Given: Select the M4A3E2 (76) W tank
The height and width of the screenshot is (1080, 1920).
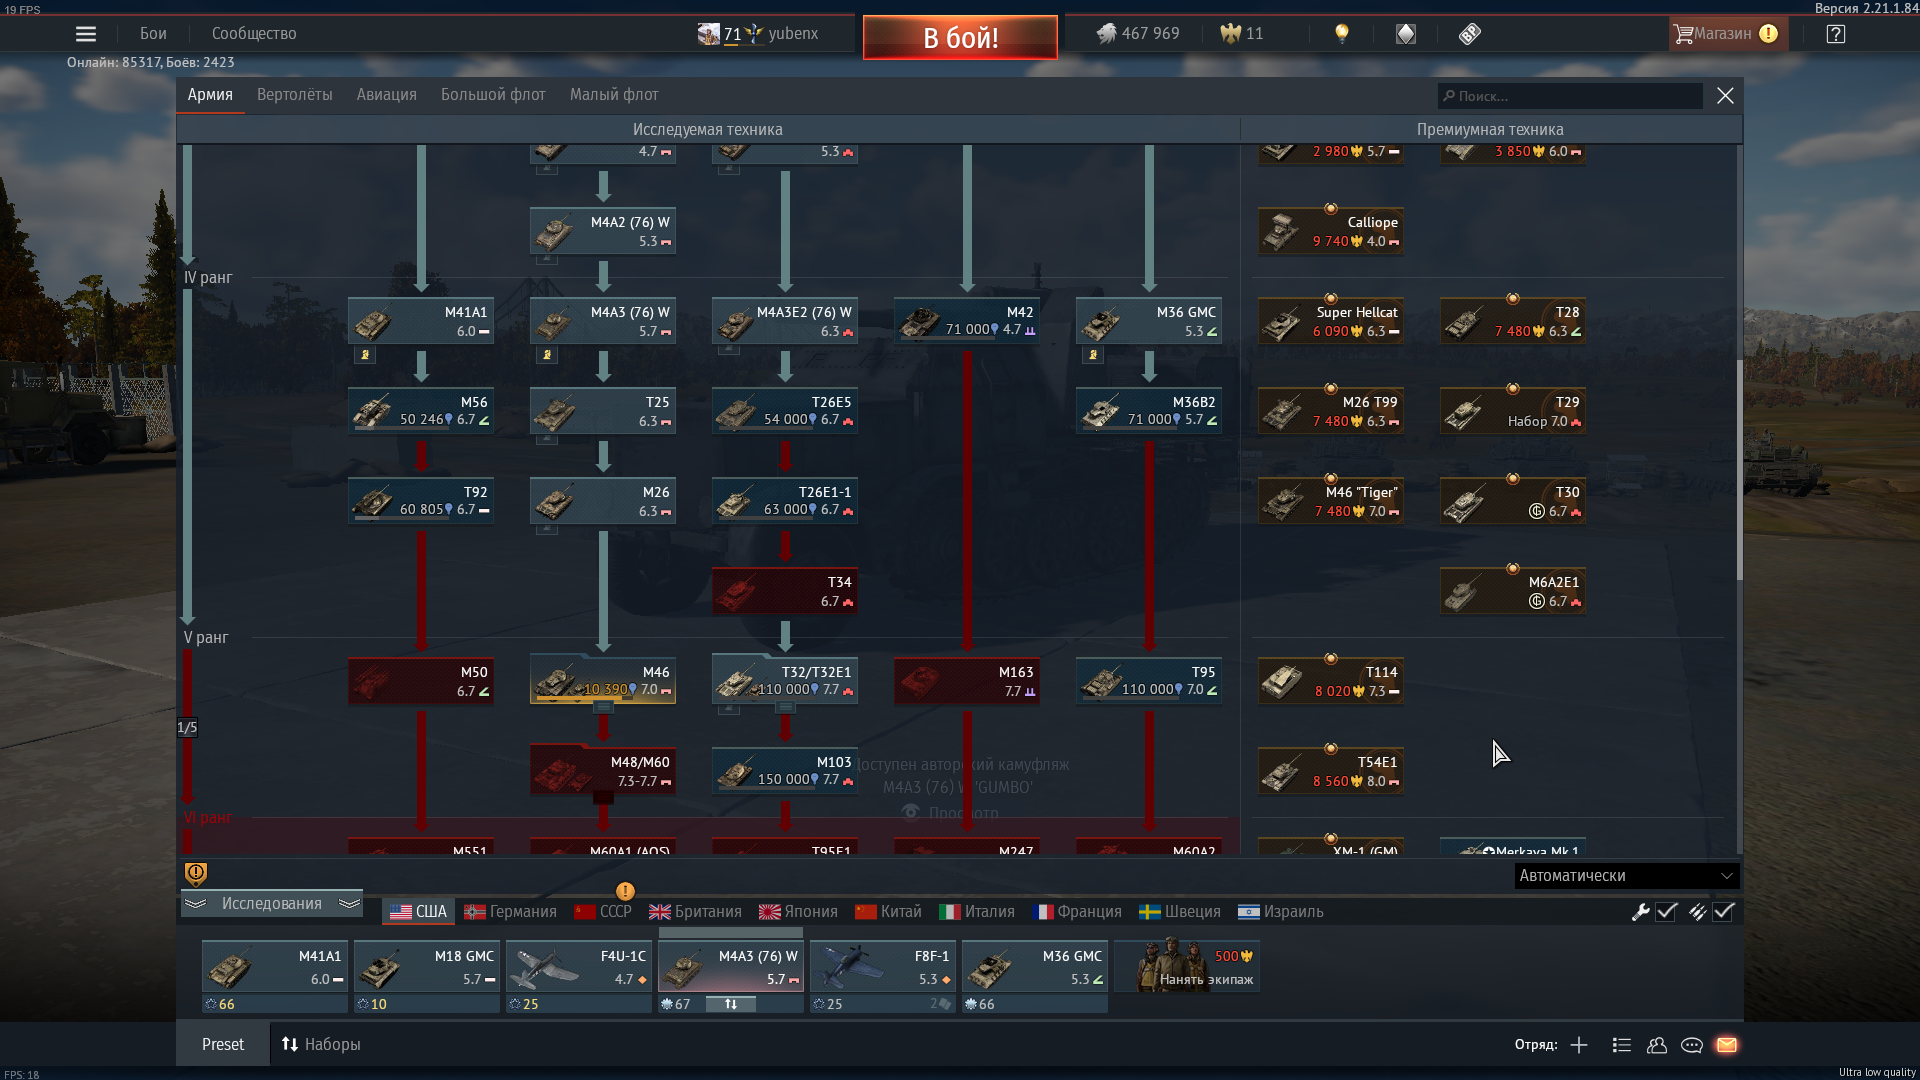Looking at the screenshot, I should coord(785,321).
